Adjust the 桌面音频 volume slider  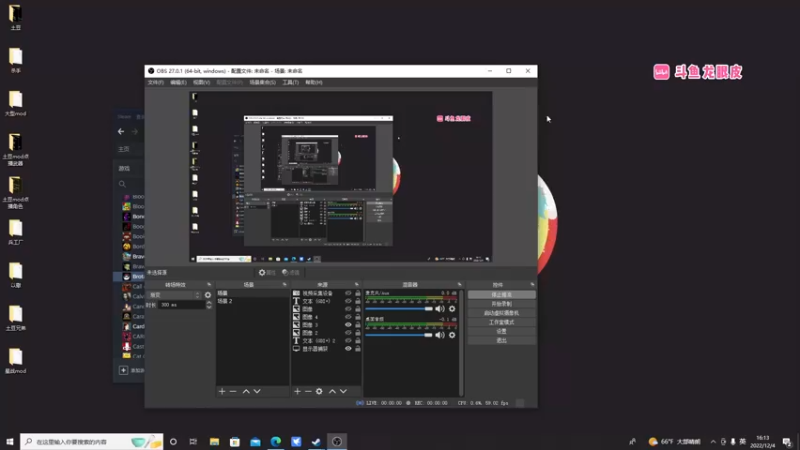coord(399,335)
